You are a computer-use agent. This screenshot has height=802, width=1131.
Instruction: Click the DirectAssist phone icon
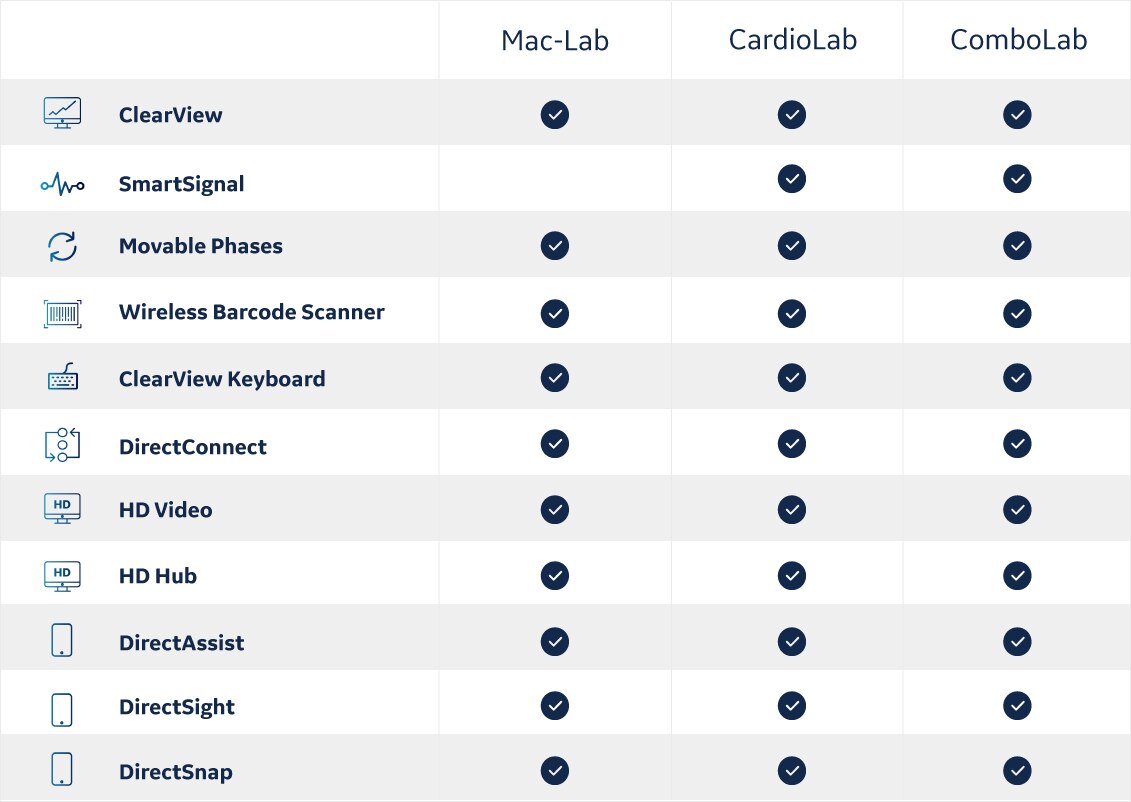62,640
